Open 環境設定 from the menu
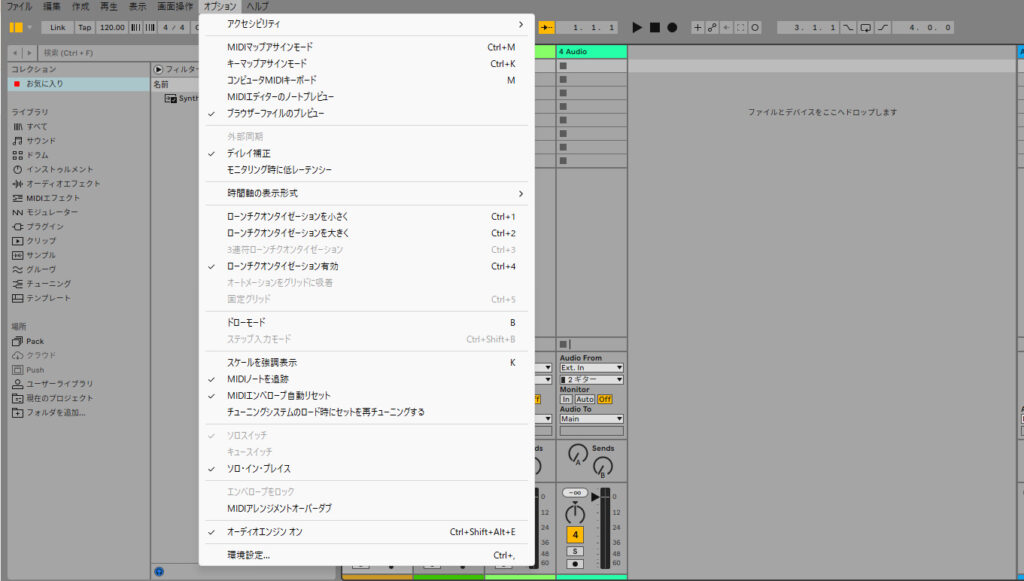Screen dimensions: 1024x581 click(248, 555)
